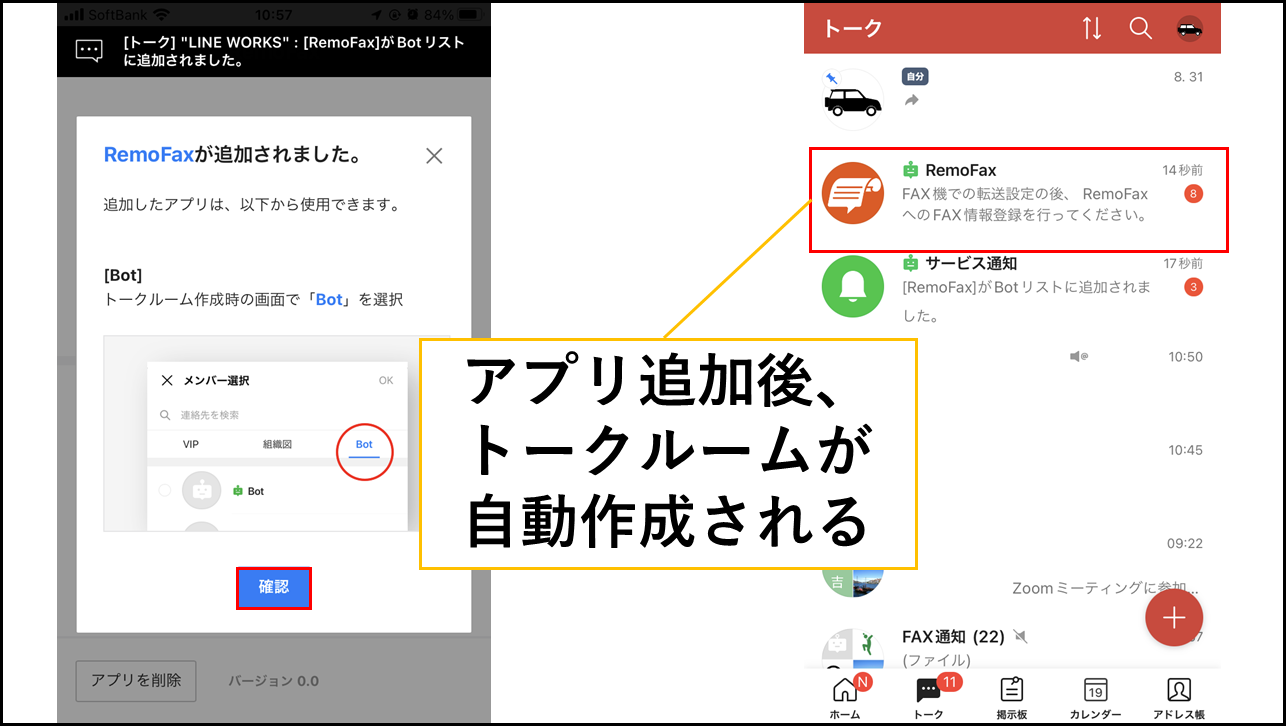Image resolution: width=1286 pixels, height=726 pixels.
Task: Close the RemoFax added dialog with X
Action: pyautogui.click(x=434, y=156)
